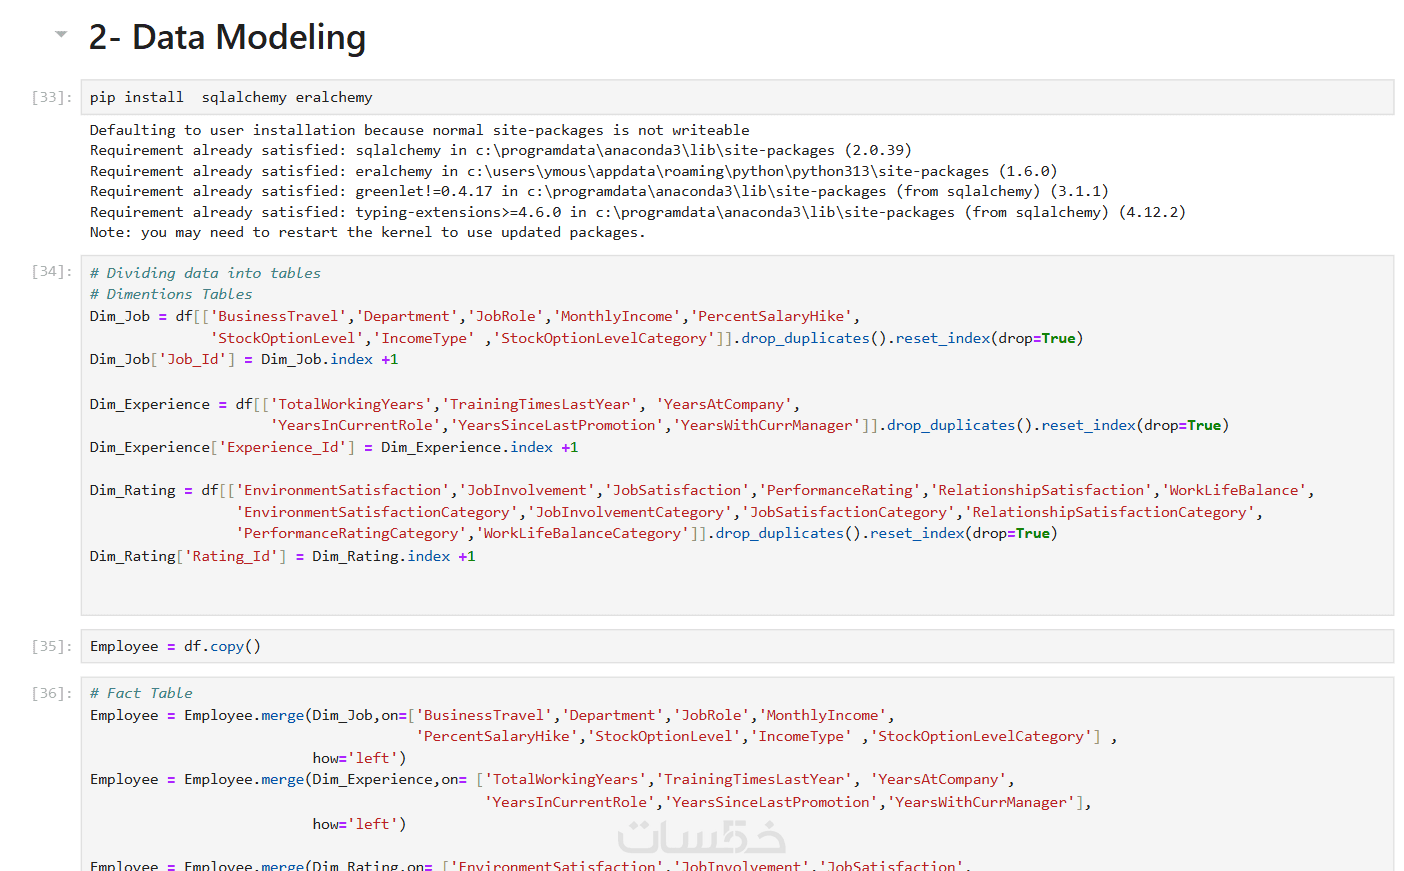Viewport: 1404px width, 871px height.
Task: Click the '2- Data Modeling' heading text
Action: 227,37
